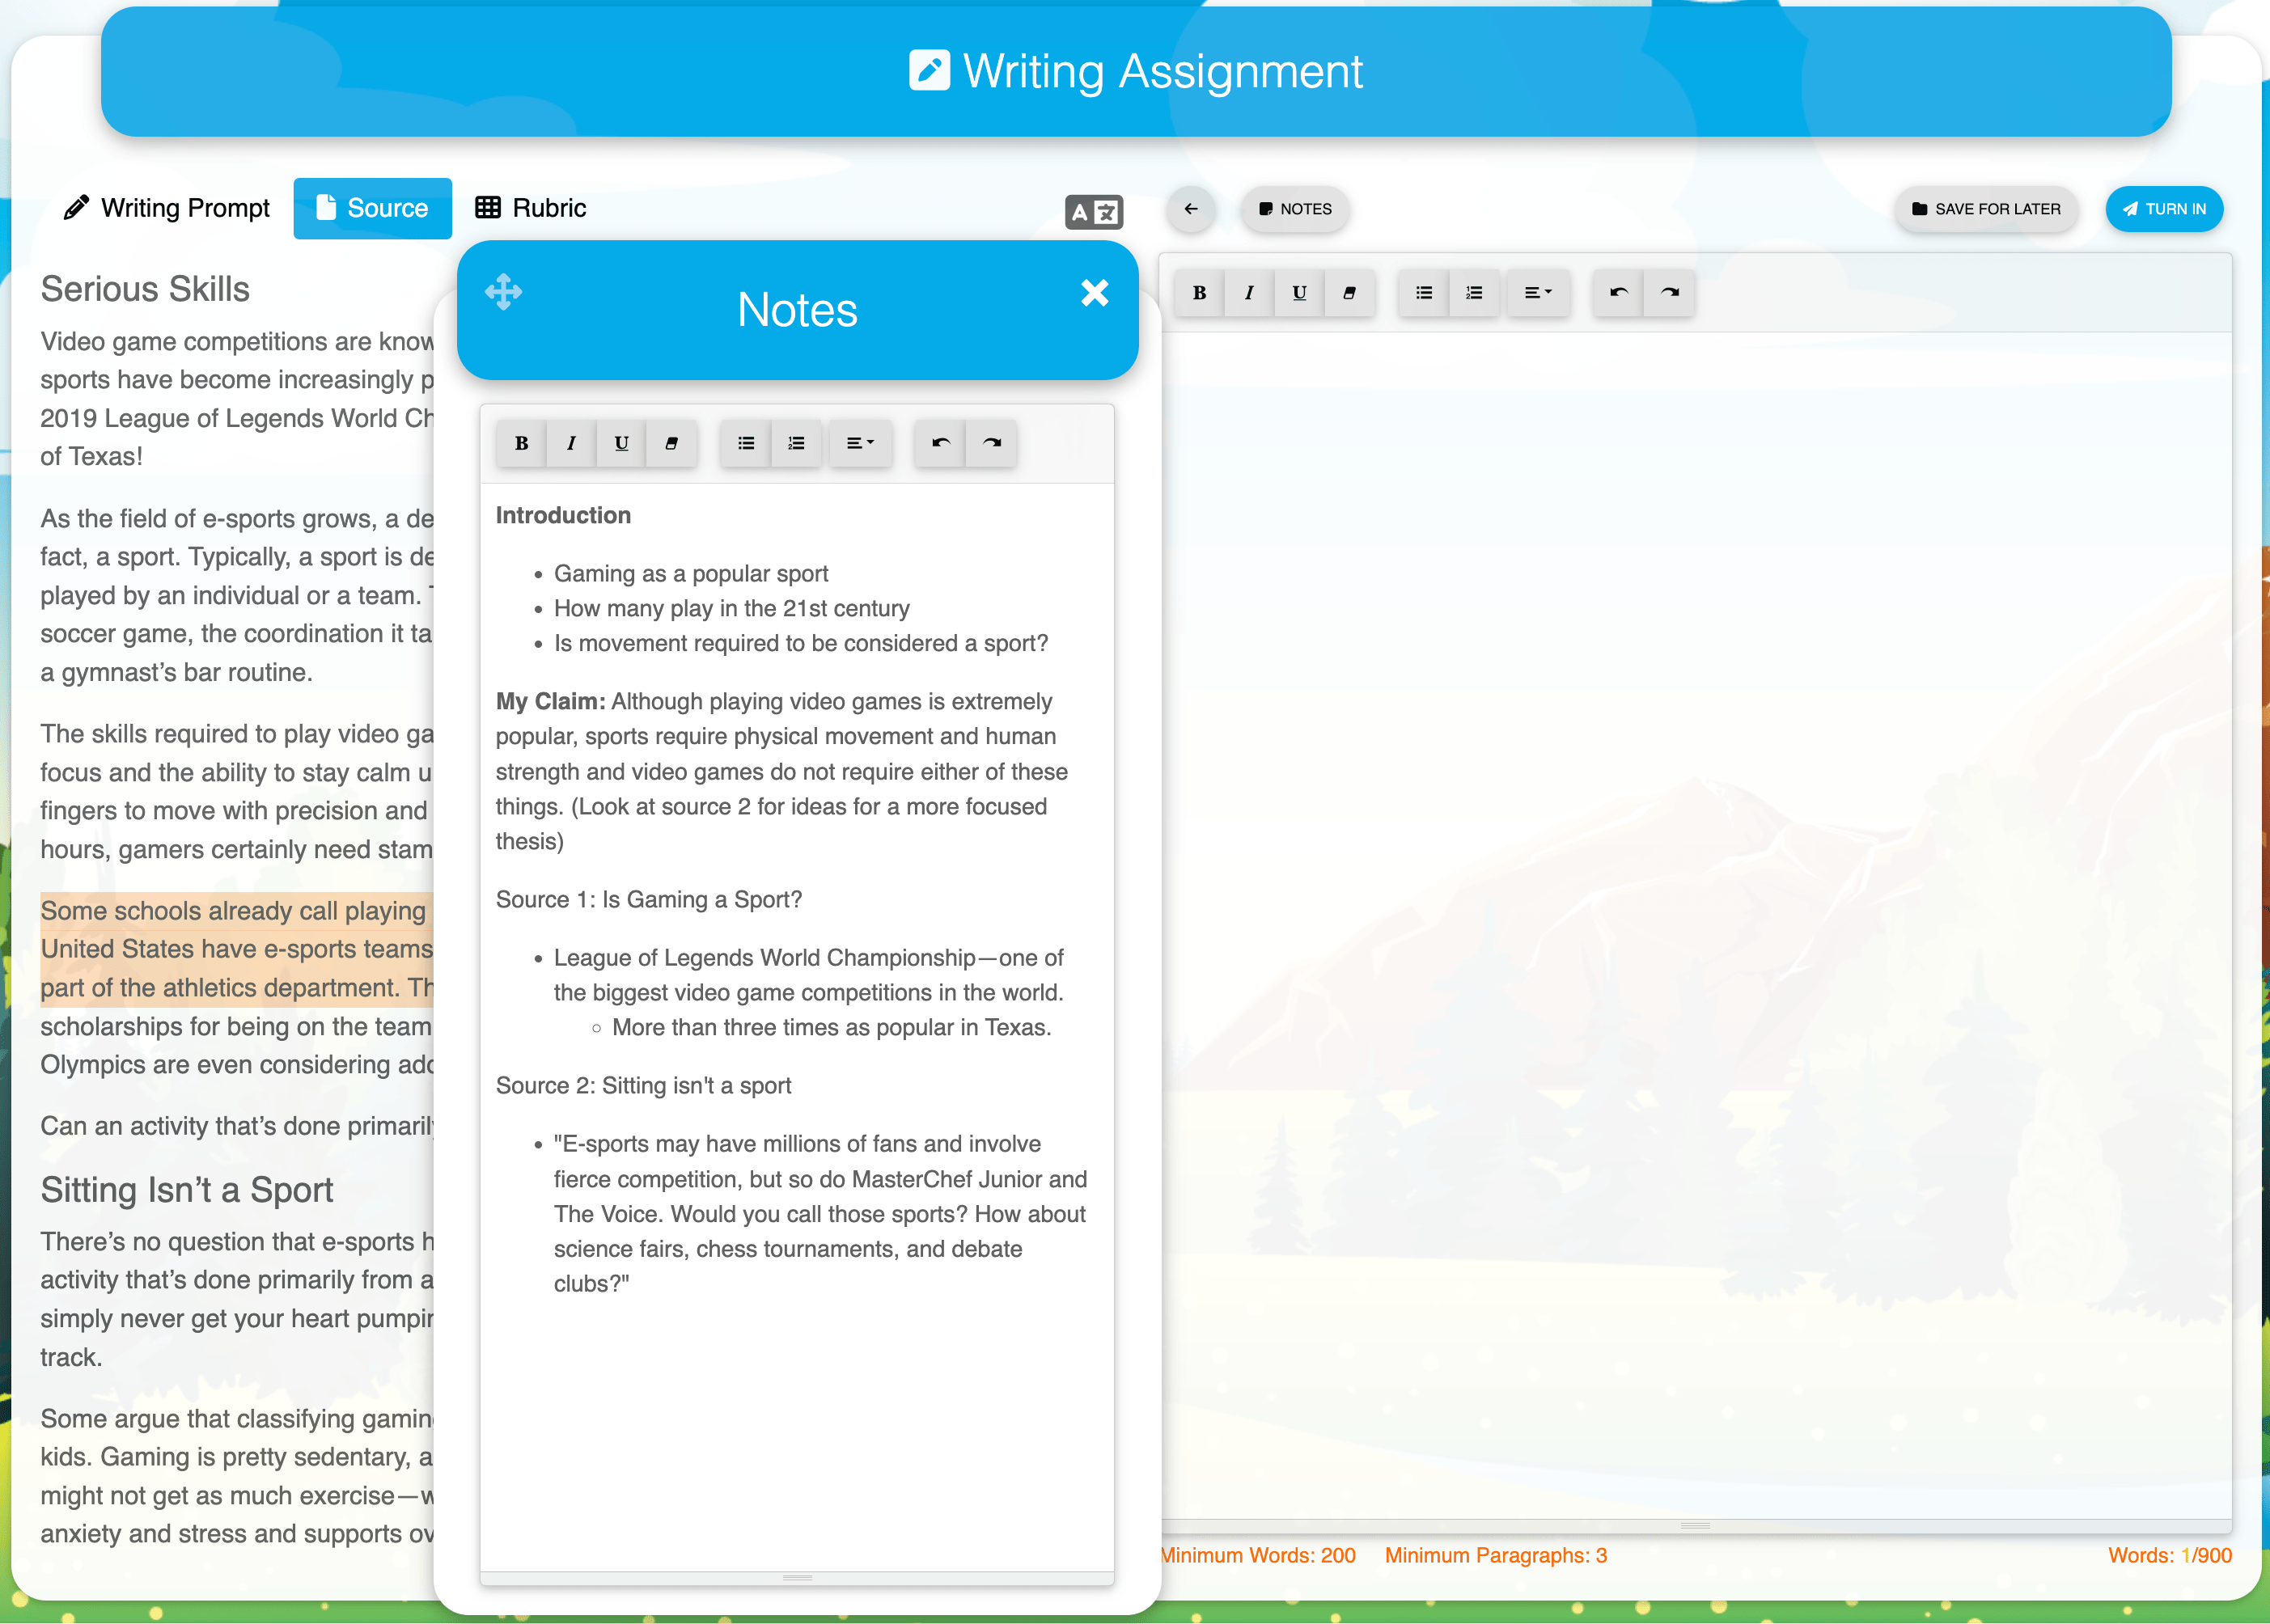Redo action in main essay editor
This screenshot has width=2270, height=1624.
1669,293
